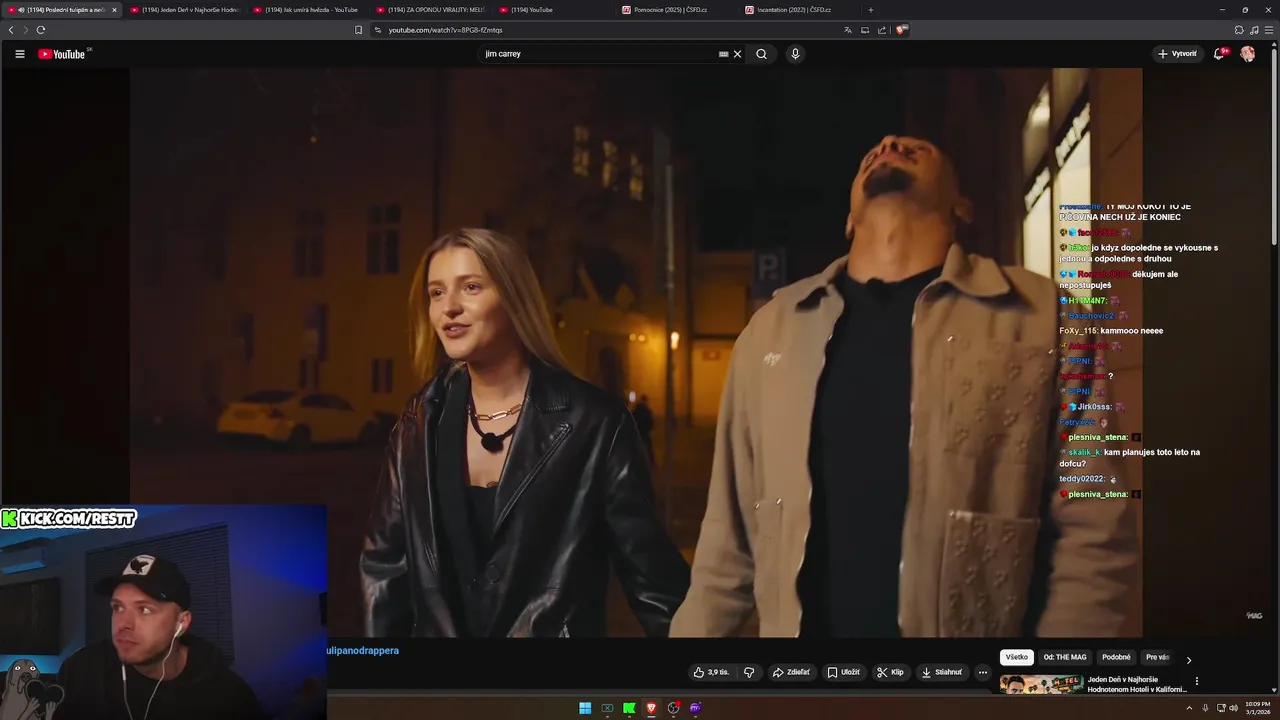This screenshot has width=1280, height=720.
Task: Switch to ZA OPONOU VIRALITY tab
Action: click(429, 10)
